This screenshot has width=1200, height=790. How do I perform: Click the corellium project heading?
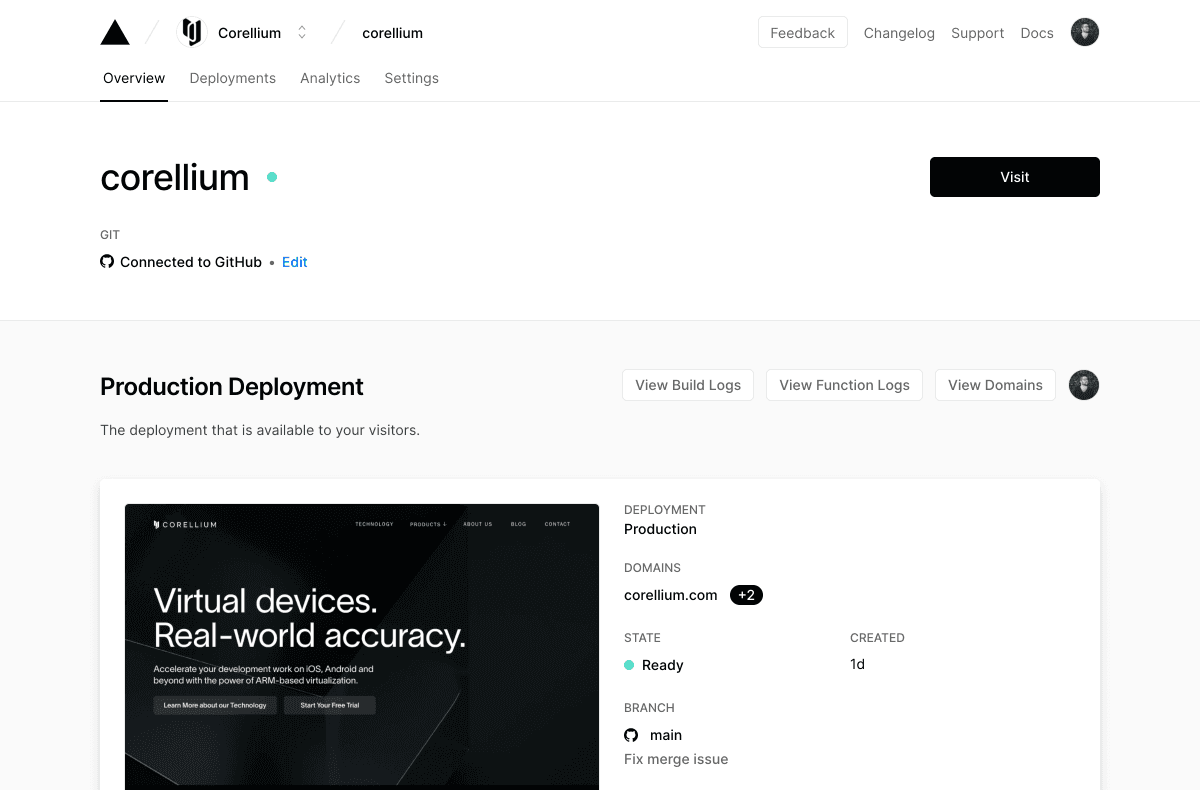(175, 177)
